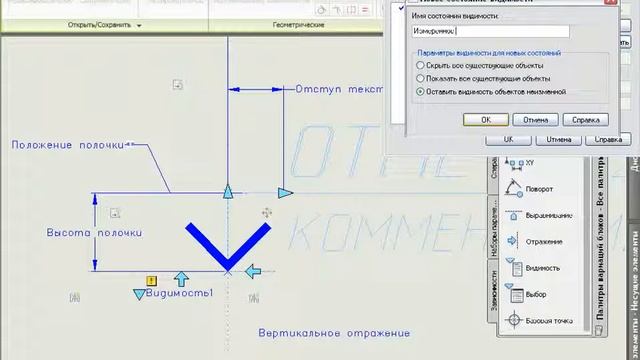Click the upward flip arrow grip
The image size is (640, 360).
(x=181, y=279)
